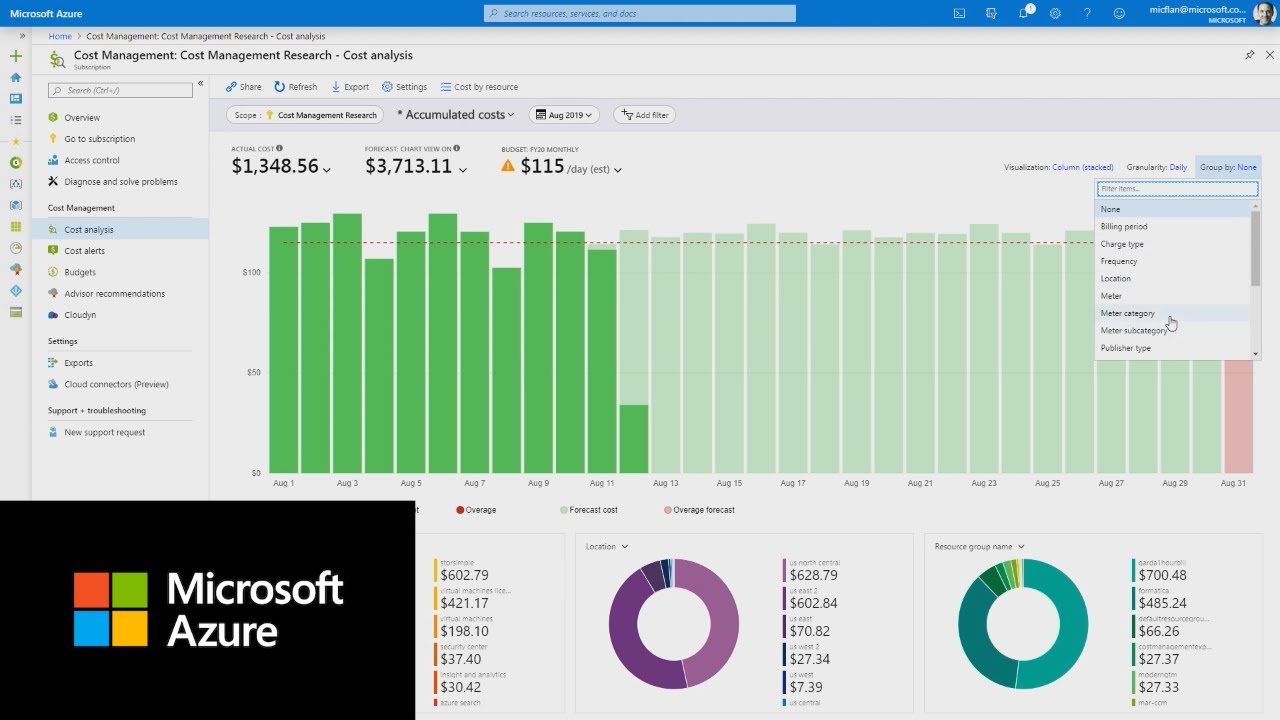The height and width of the screenshot is (720, 1280).
Task: Click the Group by: None selector
Action: point(1227,167)
